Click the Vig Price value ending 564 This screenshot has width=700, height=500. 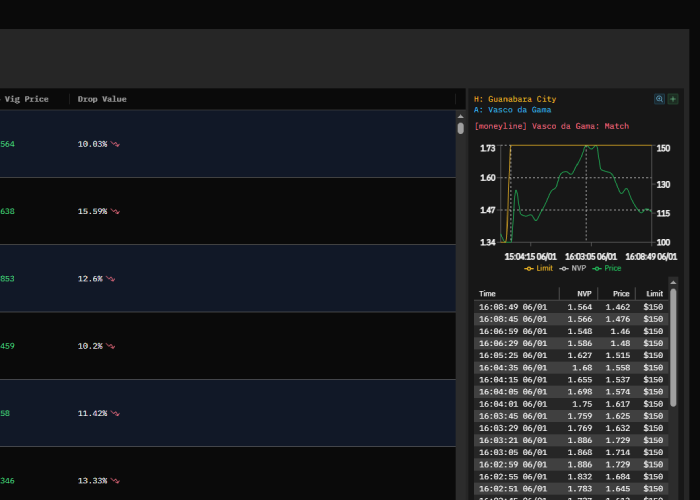(x=7, y=144)
